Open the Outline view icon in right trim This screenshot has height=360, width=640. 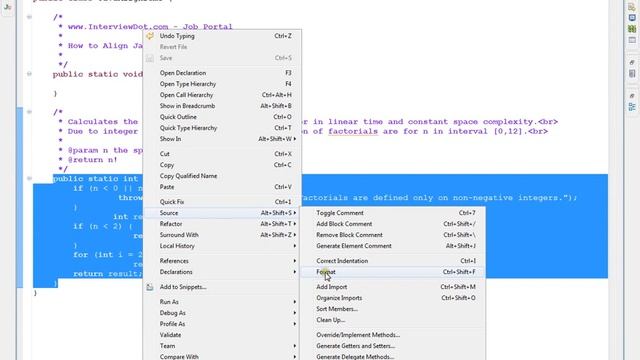pyautogui.click(x=632, y=107)
